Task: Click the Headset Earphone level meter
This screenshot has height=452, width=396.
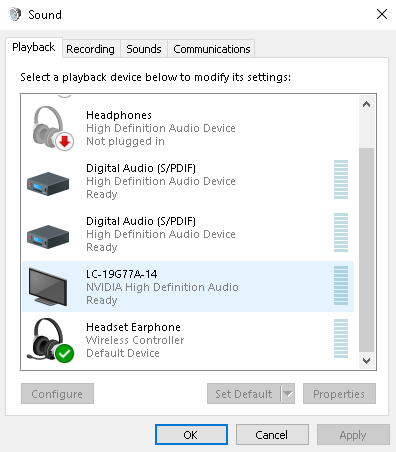Action: 341,338
